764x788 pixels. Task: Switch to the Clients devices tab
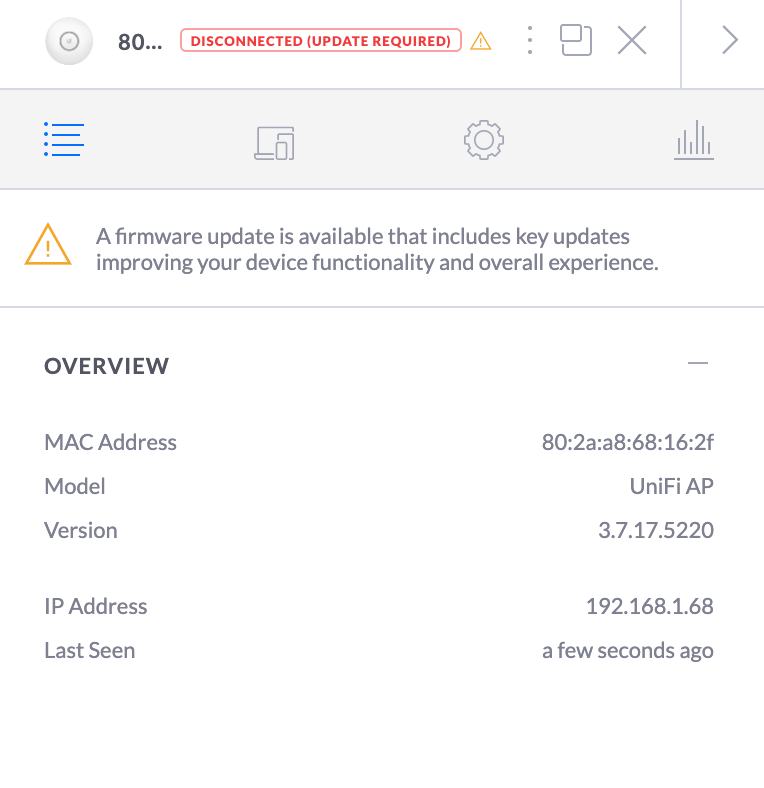[x=274, y=142]
